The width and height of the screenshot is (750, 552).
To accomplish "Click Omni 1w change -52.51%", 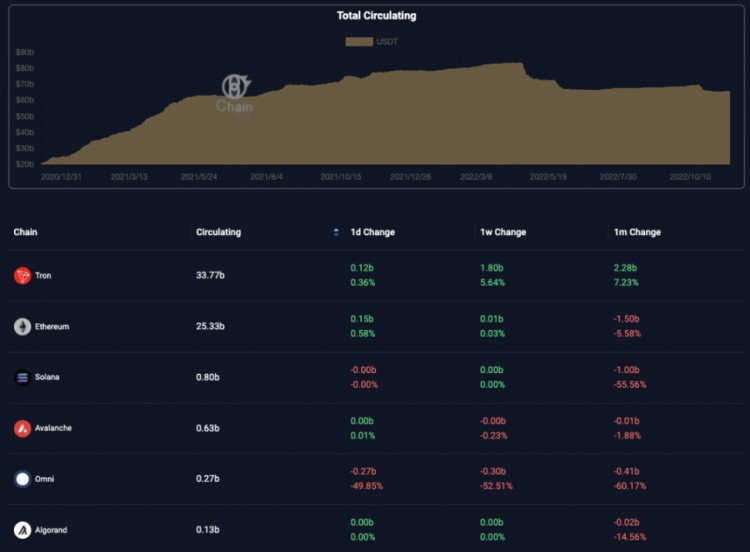I will [496, 486].
